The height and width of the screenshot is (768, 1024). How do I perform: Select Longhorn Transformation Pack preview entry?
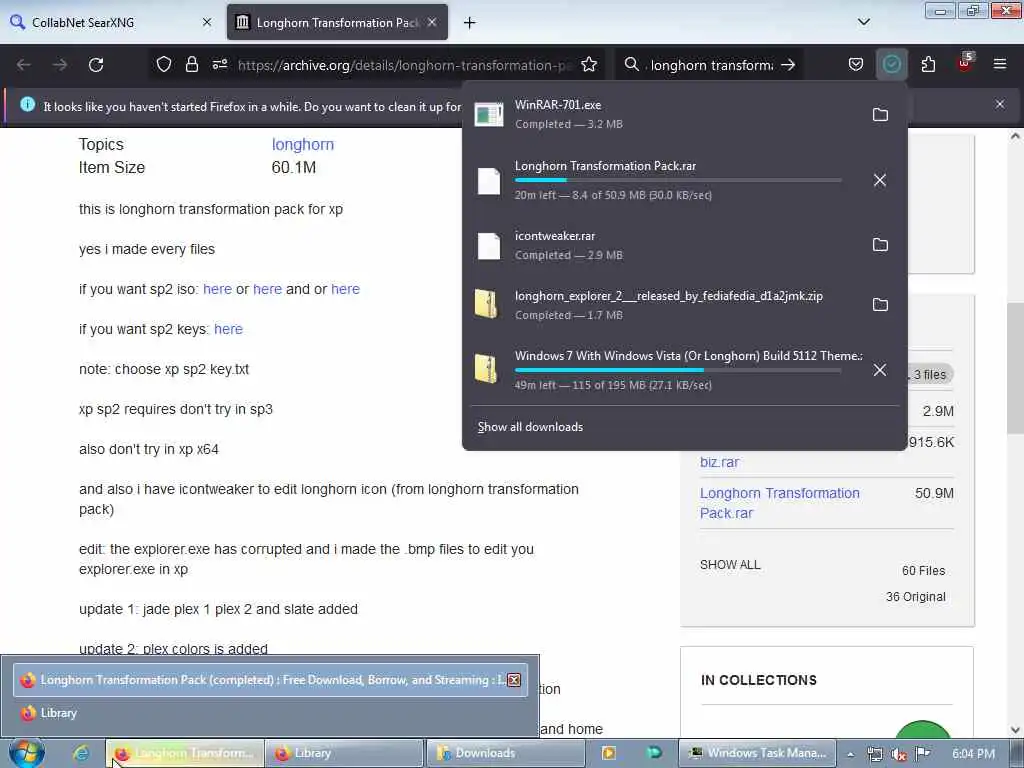pos(261,680)
